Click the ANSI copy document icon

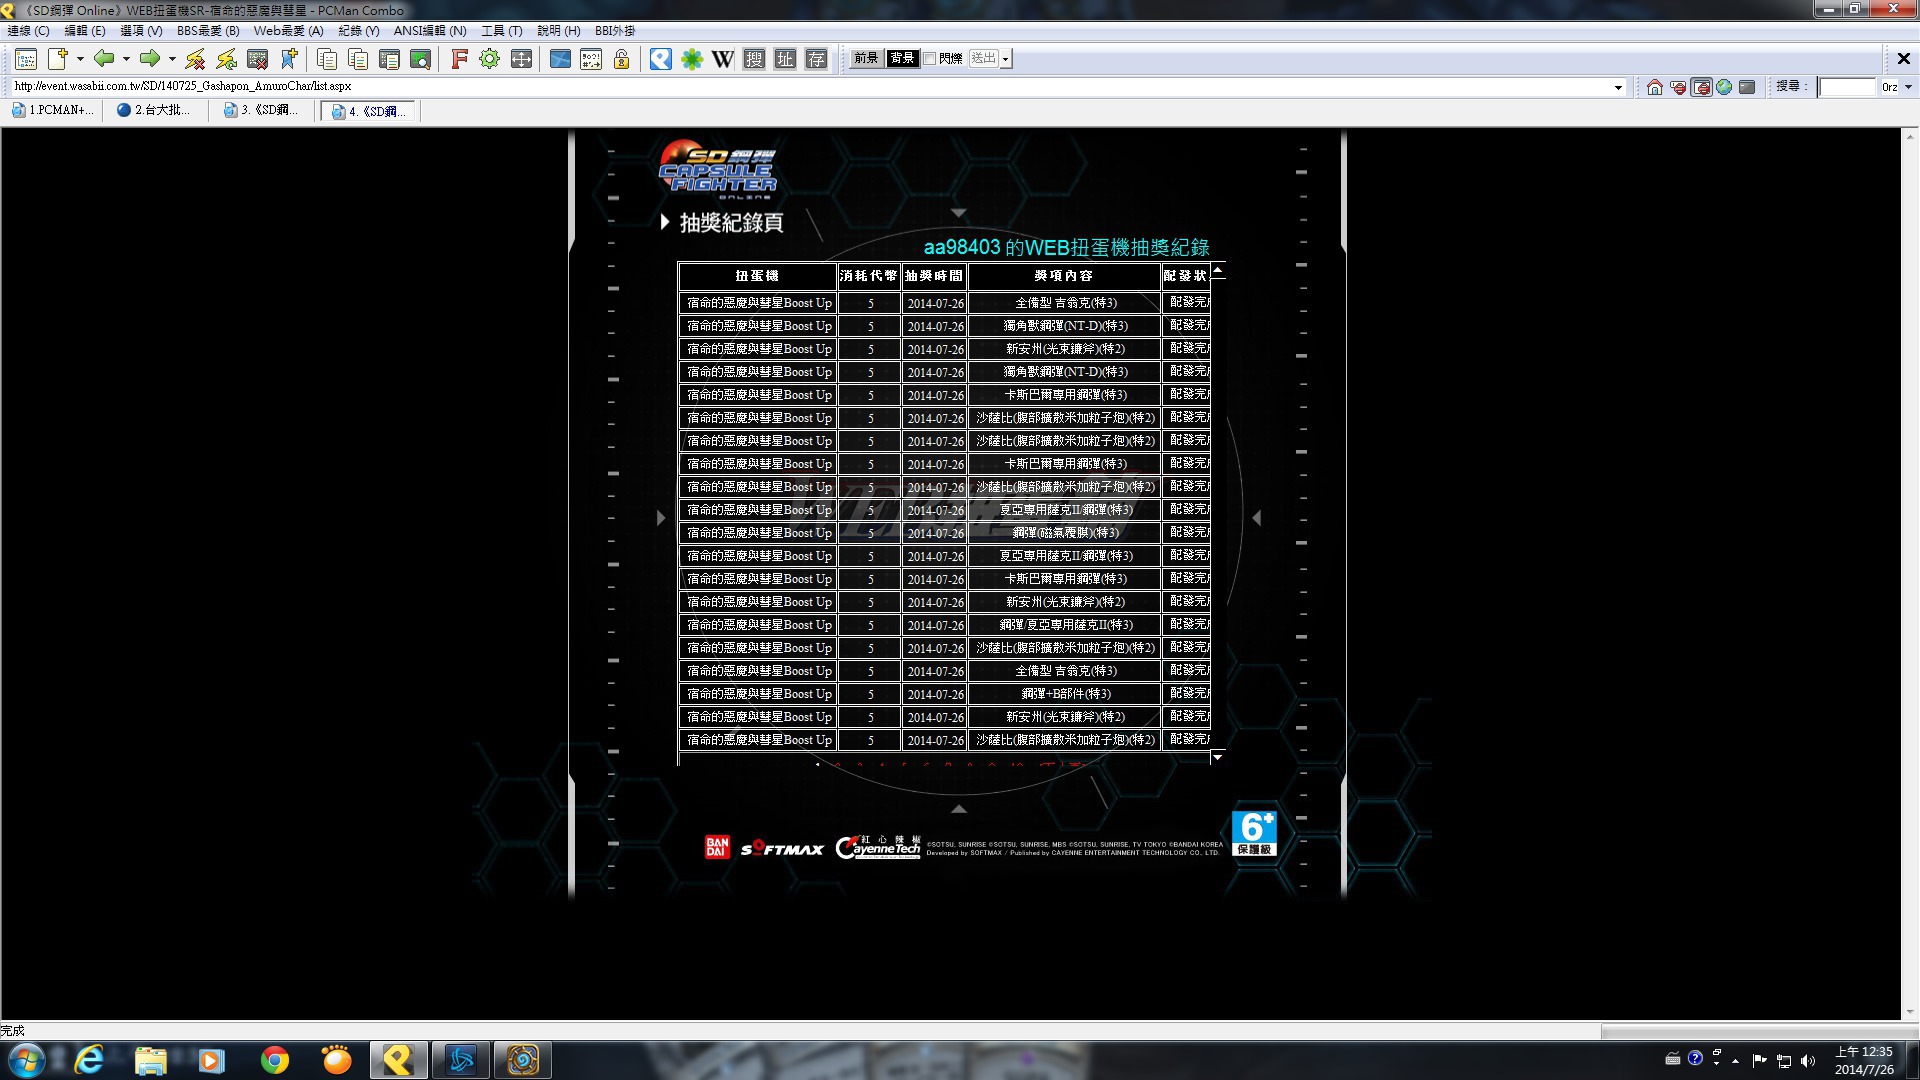(389, 59)
